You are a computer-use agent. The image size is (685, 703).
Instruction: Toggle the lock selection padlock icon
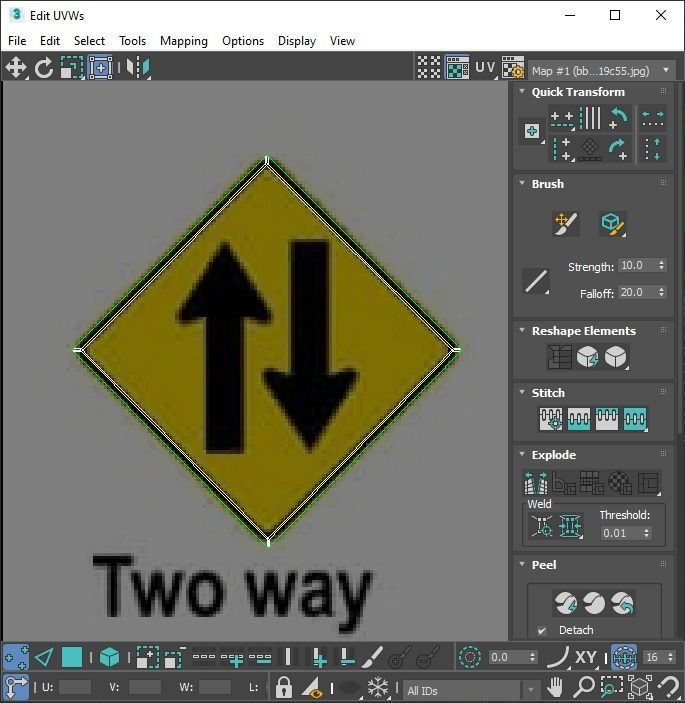point(284,687)
